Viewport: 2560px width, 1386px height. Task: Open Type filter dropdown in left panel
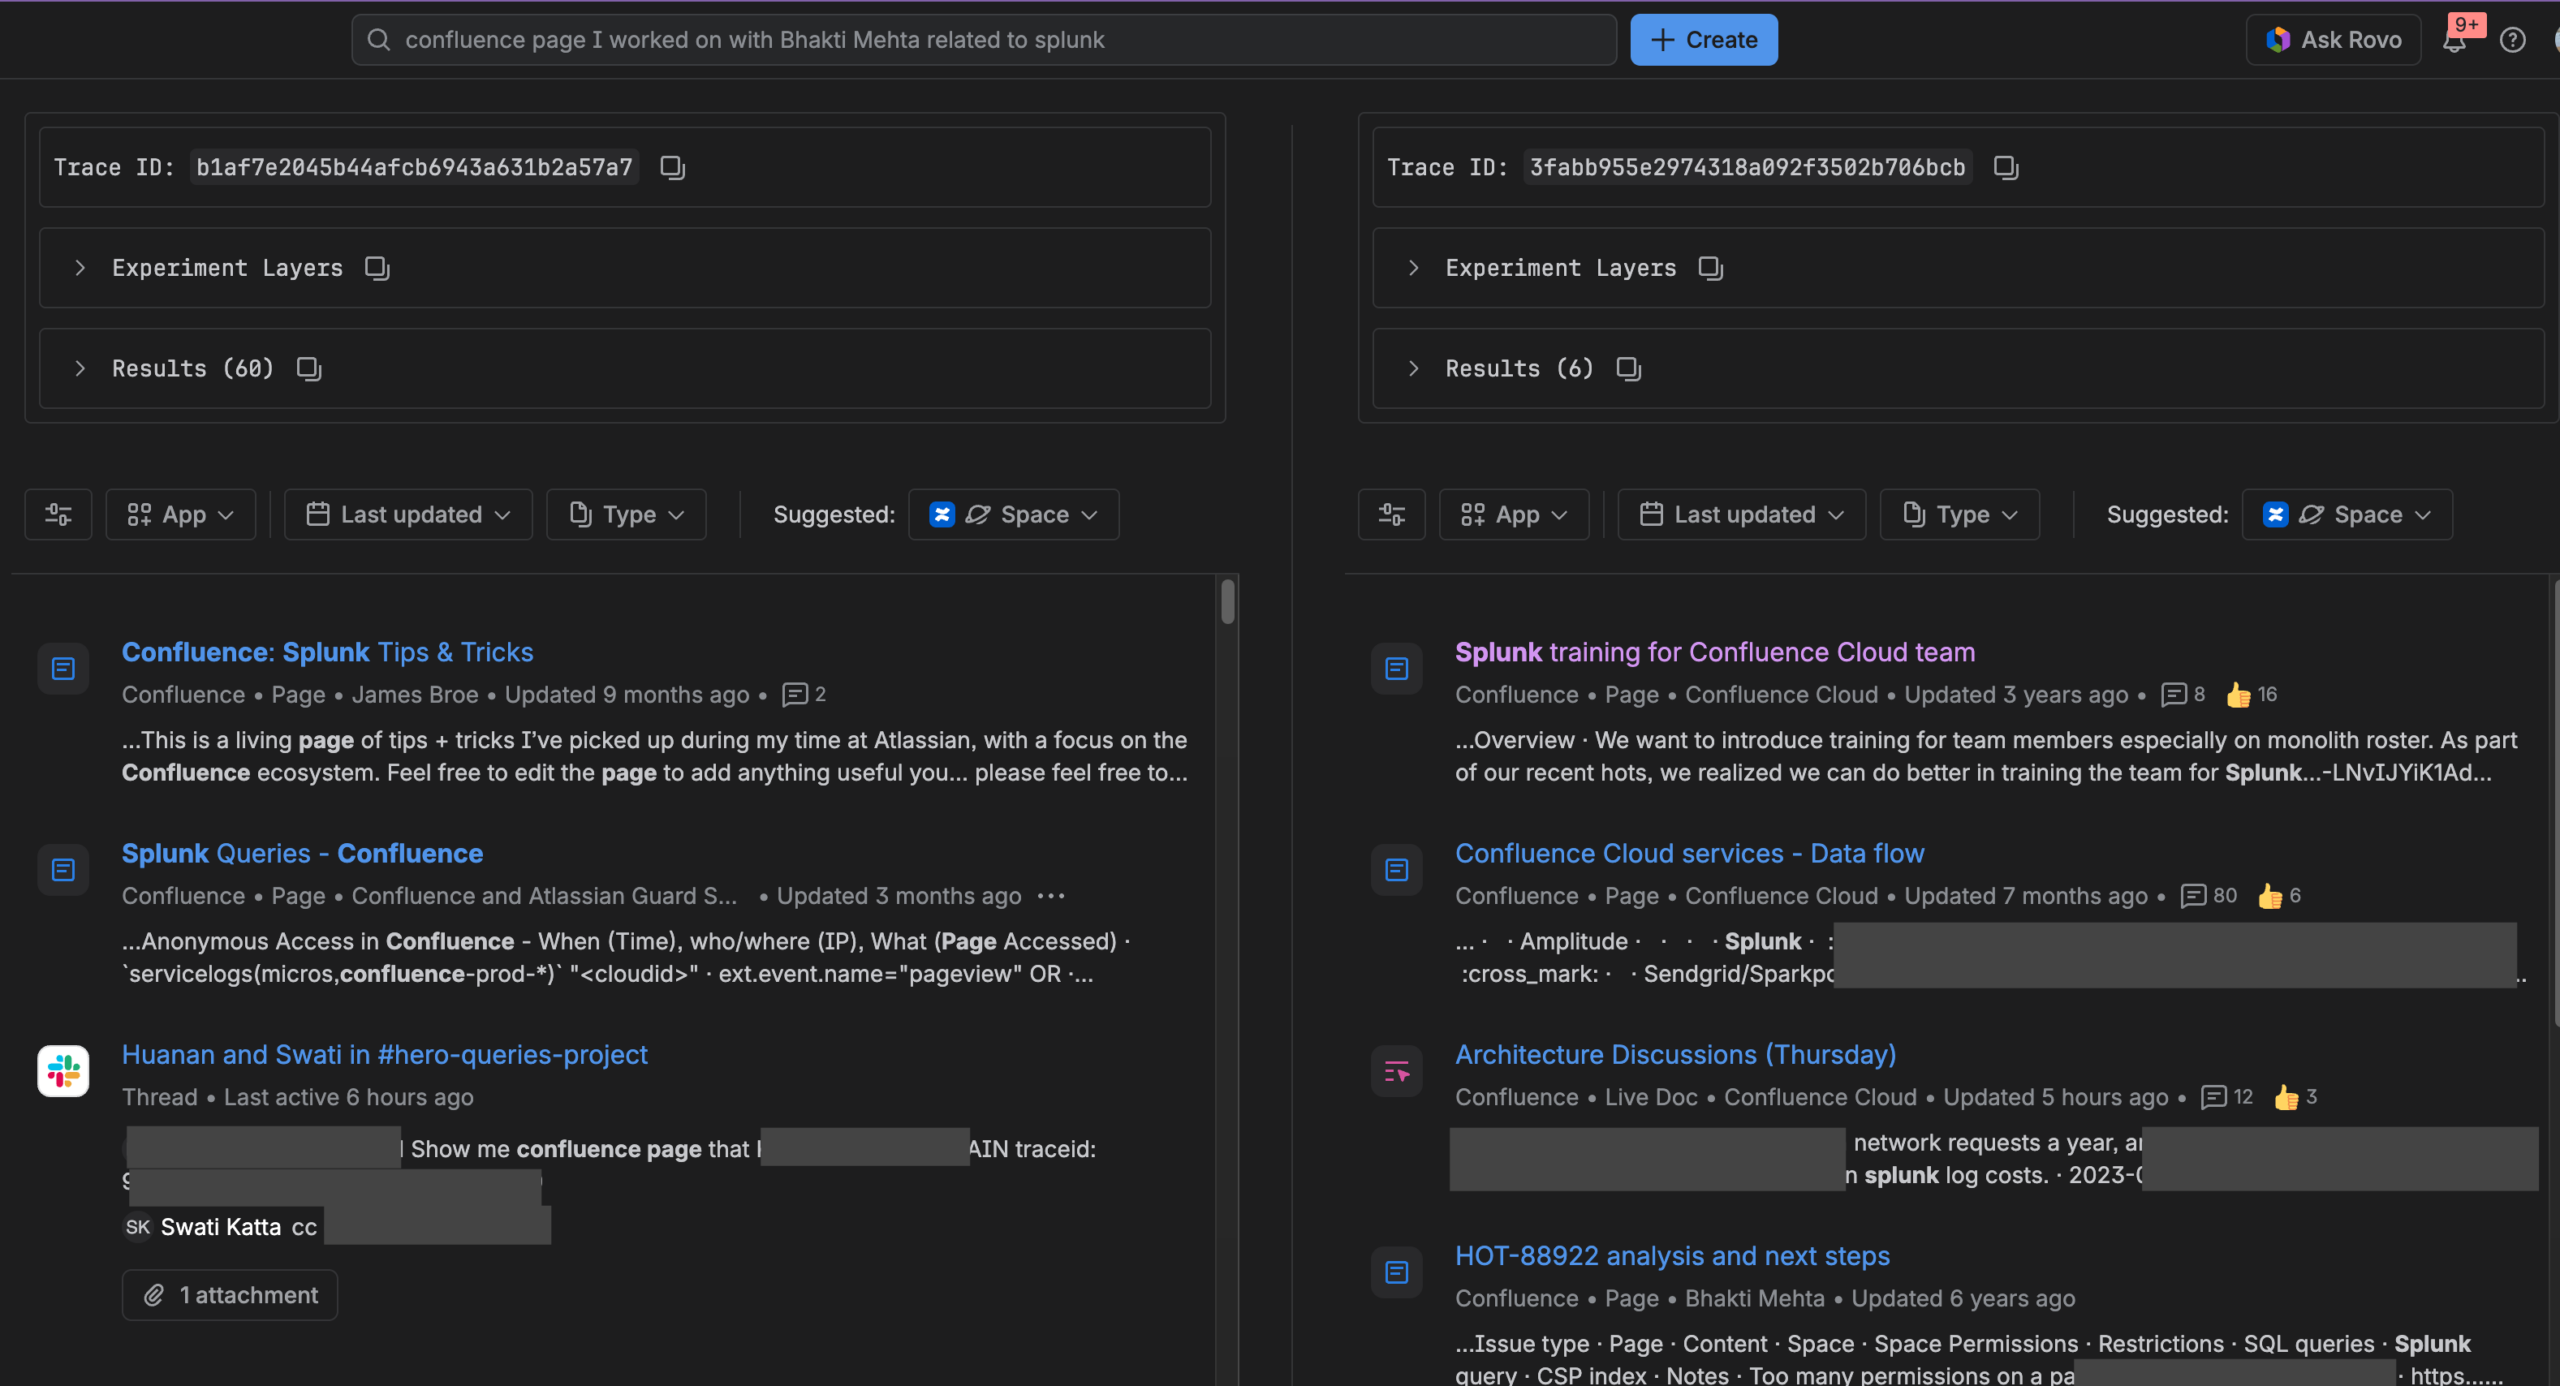click(x=626, y=514)
